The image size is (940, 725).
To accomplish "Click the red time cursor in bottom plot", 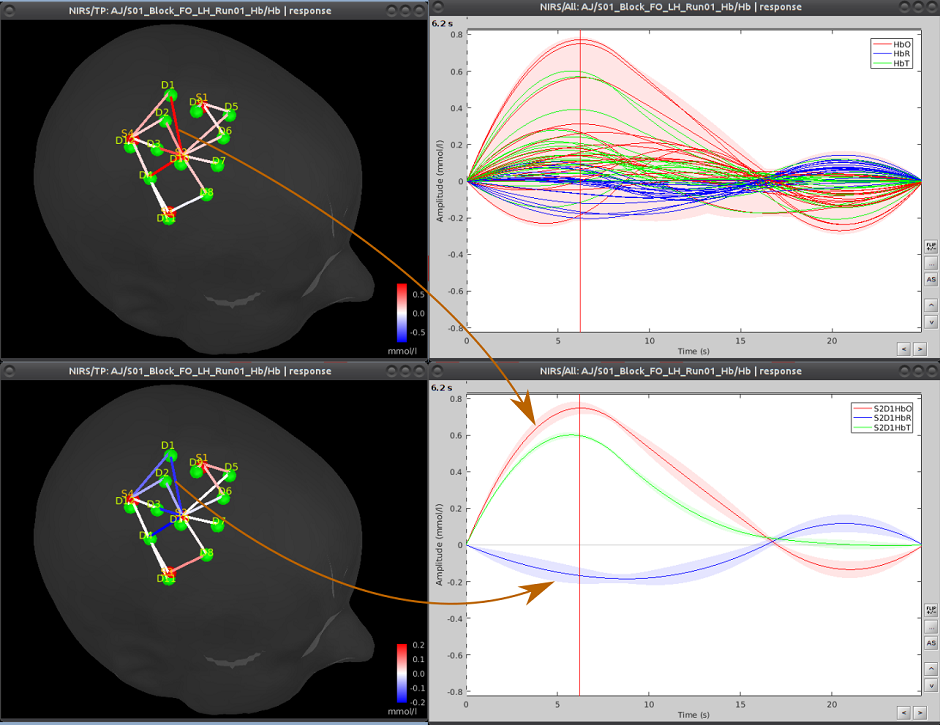I will tap(580, 544).
